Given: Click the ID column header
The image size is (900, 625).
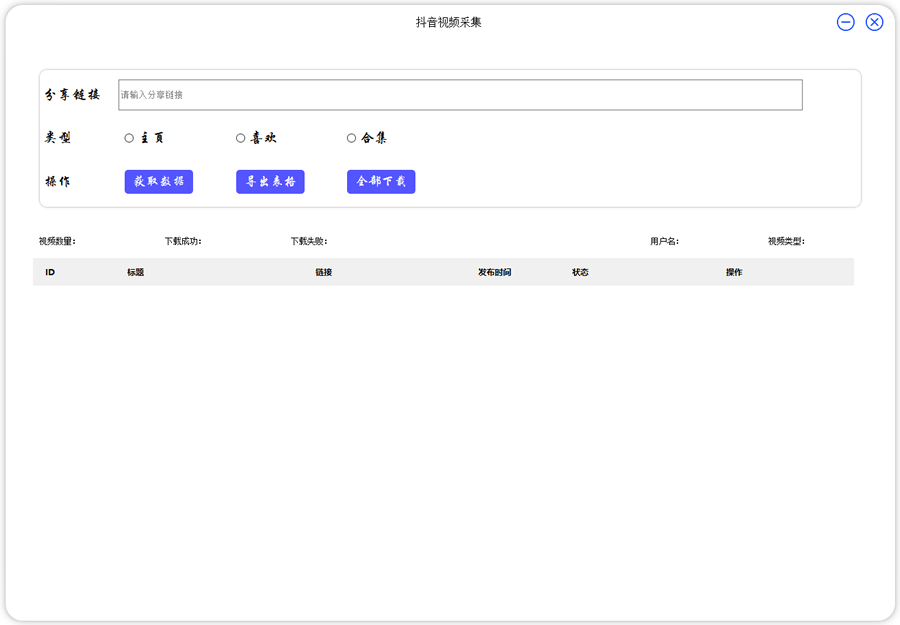Looking at the screenshot, I should point(50,272).
